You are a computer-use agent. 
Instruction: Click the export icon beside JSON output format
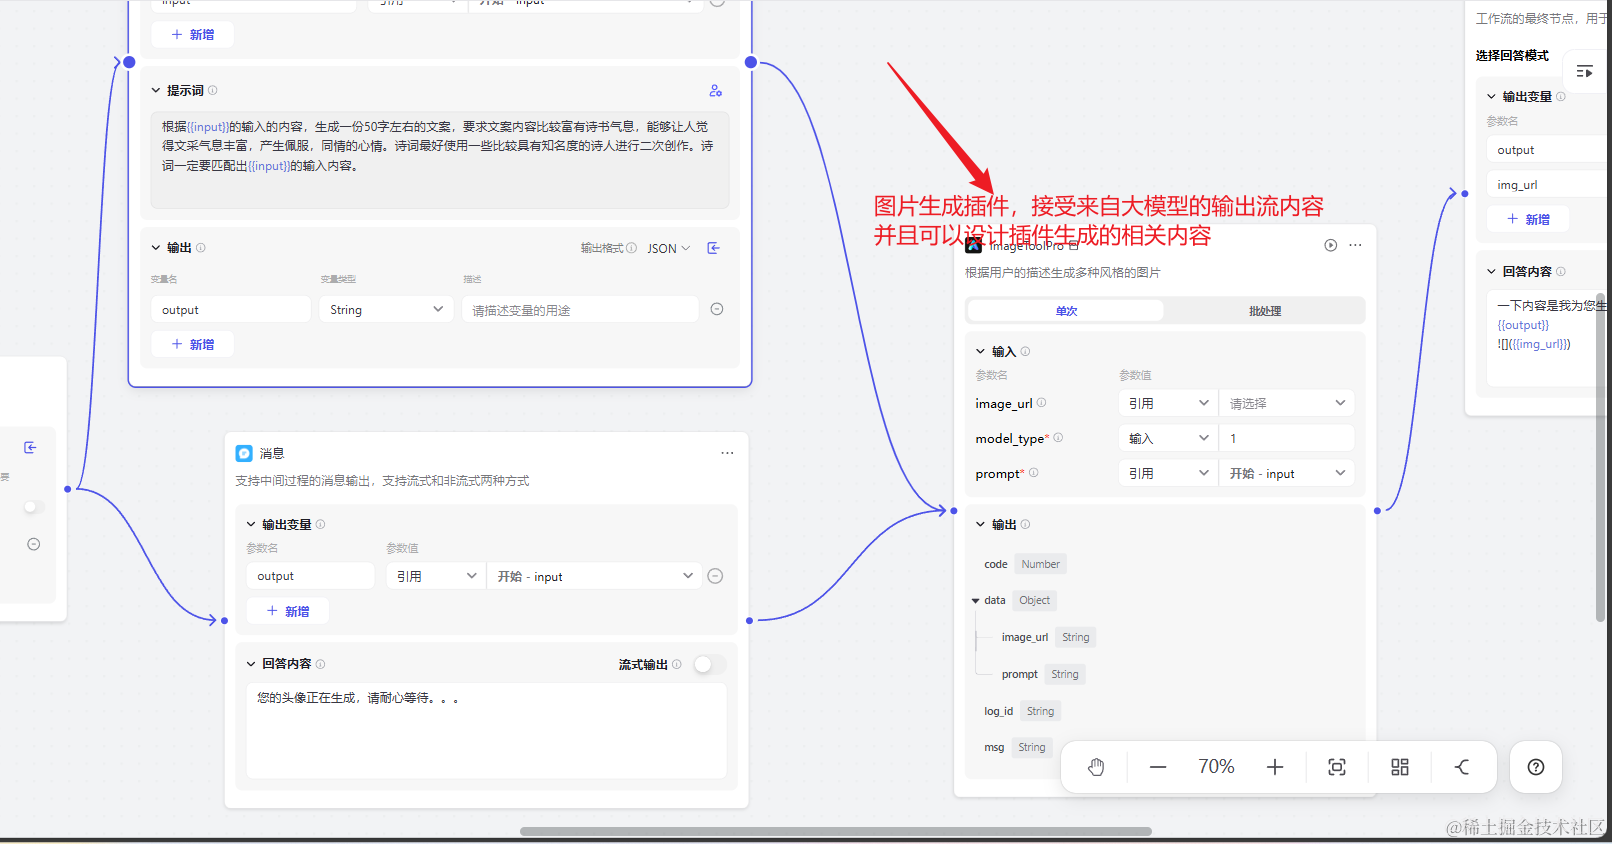[714, 248]
